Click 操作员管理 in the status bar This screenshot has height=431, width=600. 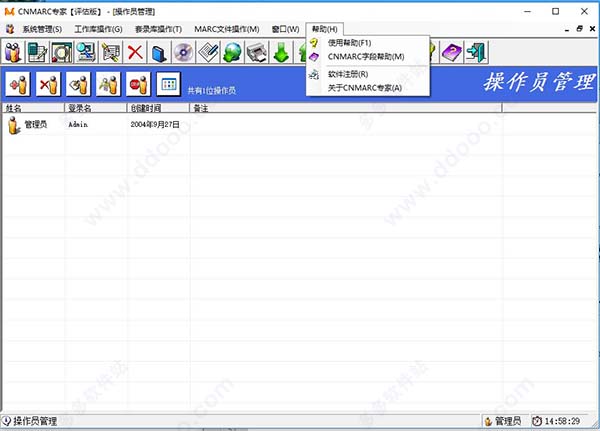tap(35, 421)
